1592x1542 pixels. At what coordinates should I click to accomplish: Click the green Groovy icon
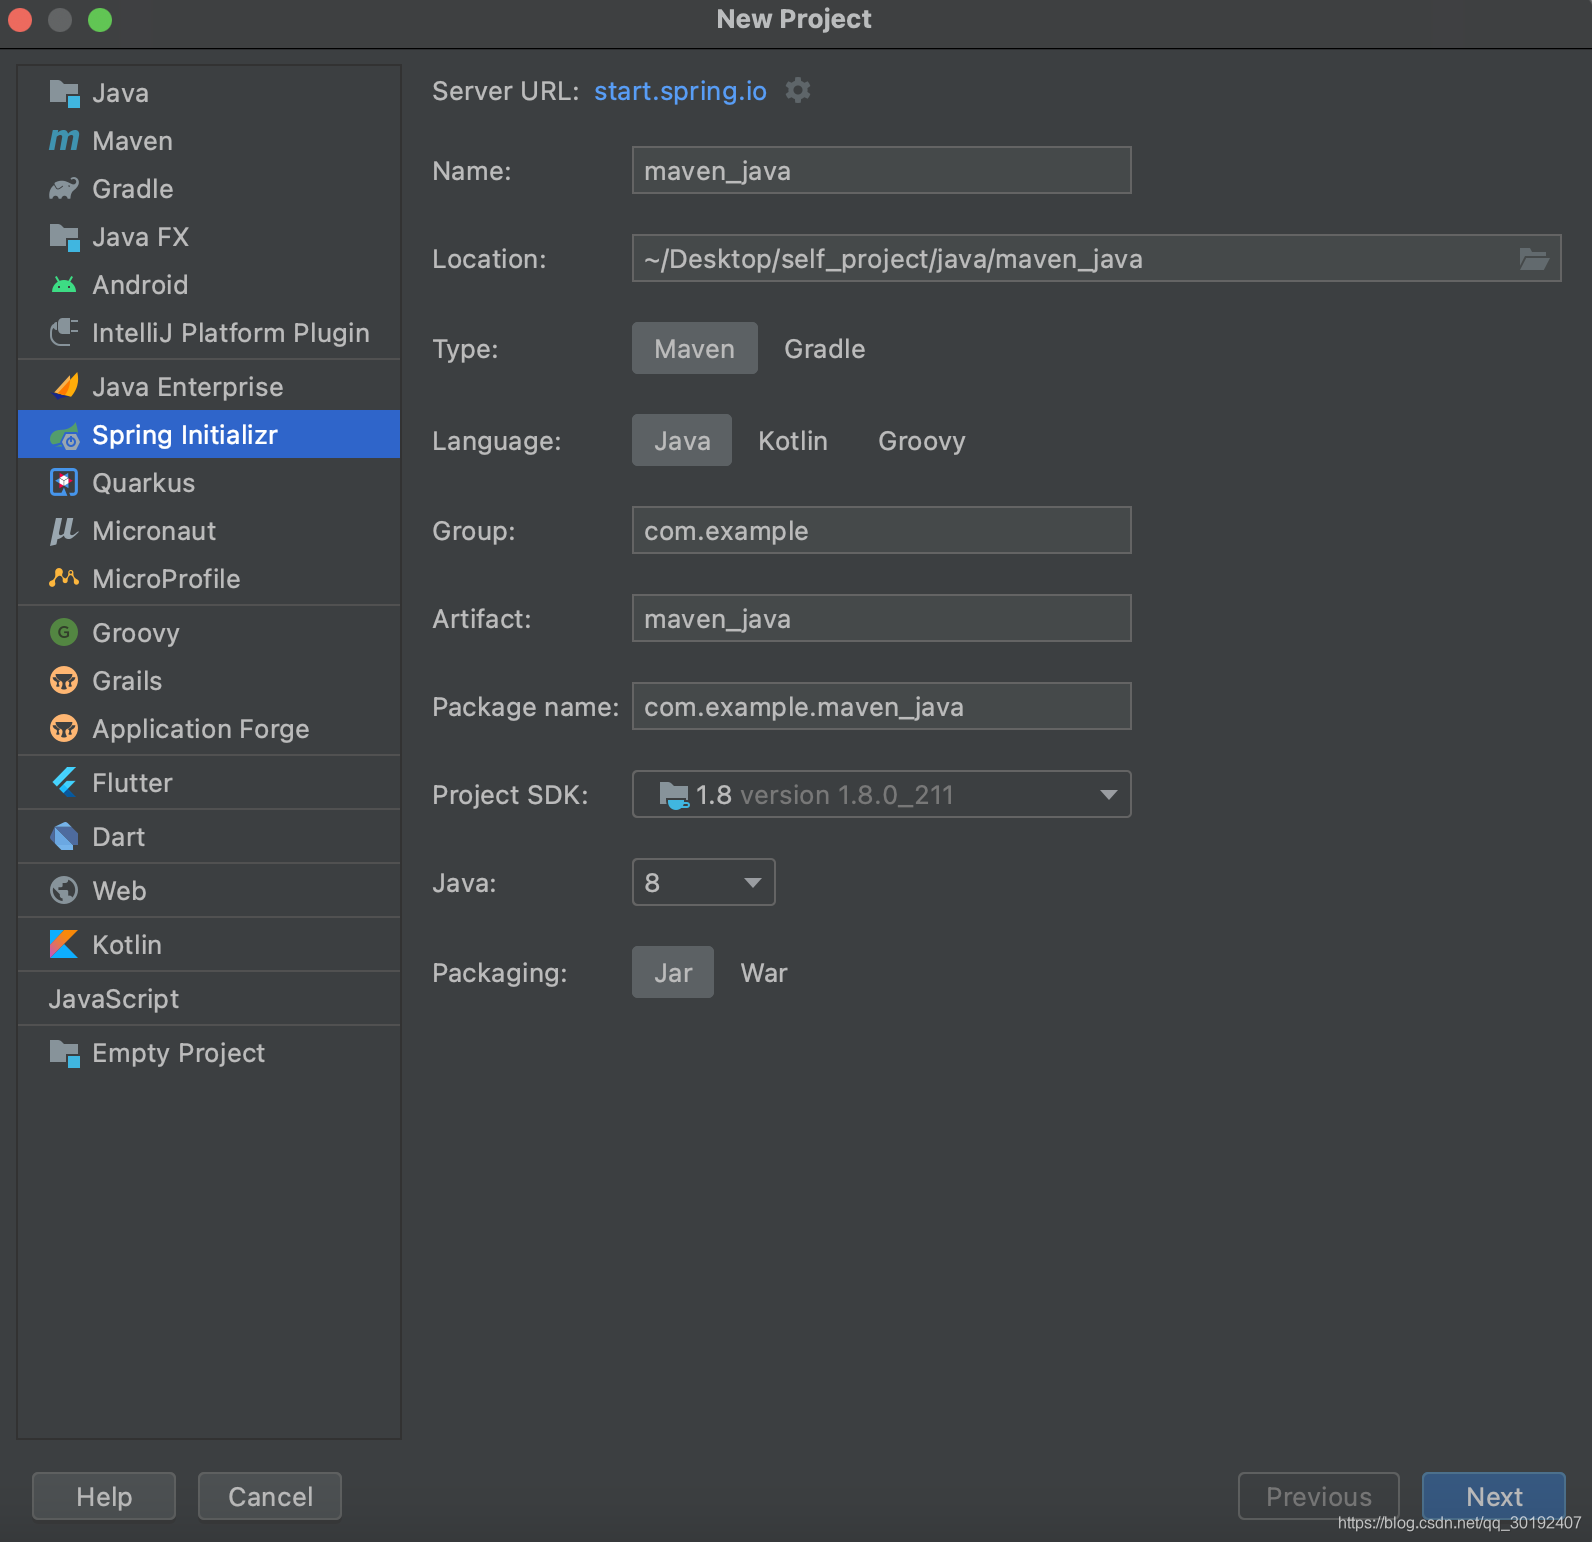click(x=64, y=632)
